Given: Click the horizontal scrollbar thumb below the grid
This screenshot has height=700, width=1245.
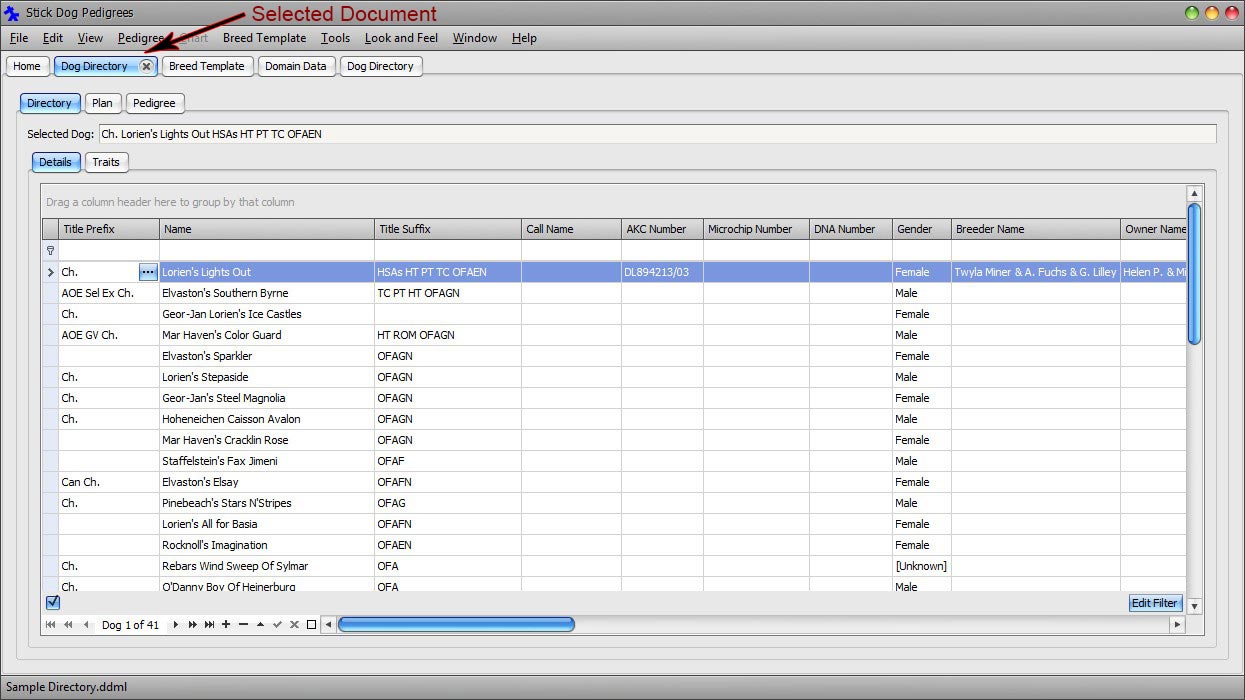Looking at the screenshot, I should click(456, 624).
